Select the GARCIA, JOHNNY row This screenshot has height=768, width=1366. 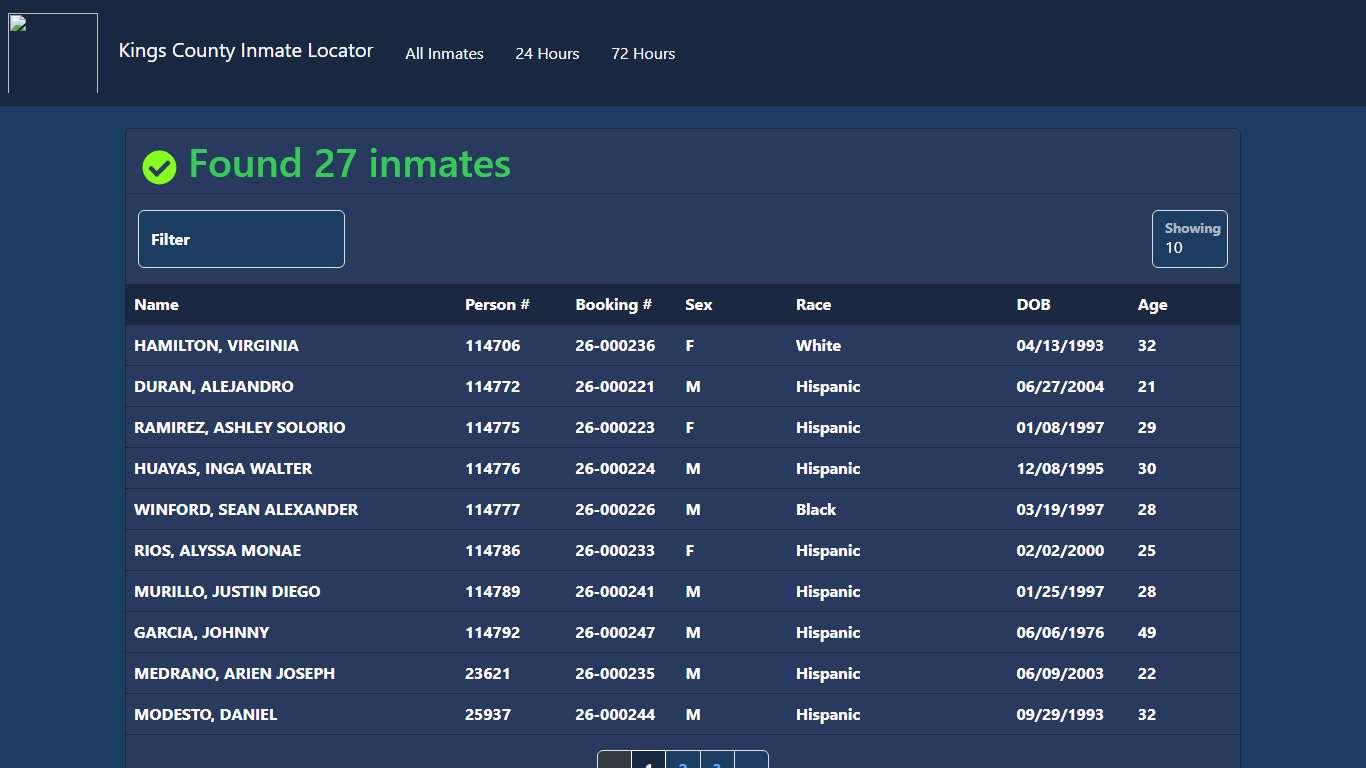coord(201,632)
